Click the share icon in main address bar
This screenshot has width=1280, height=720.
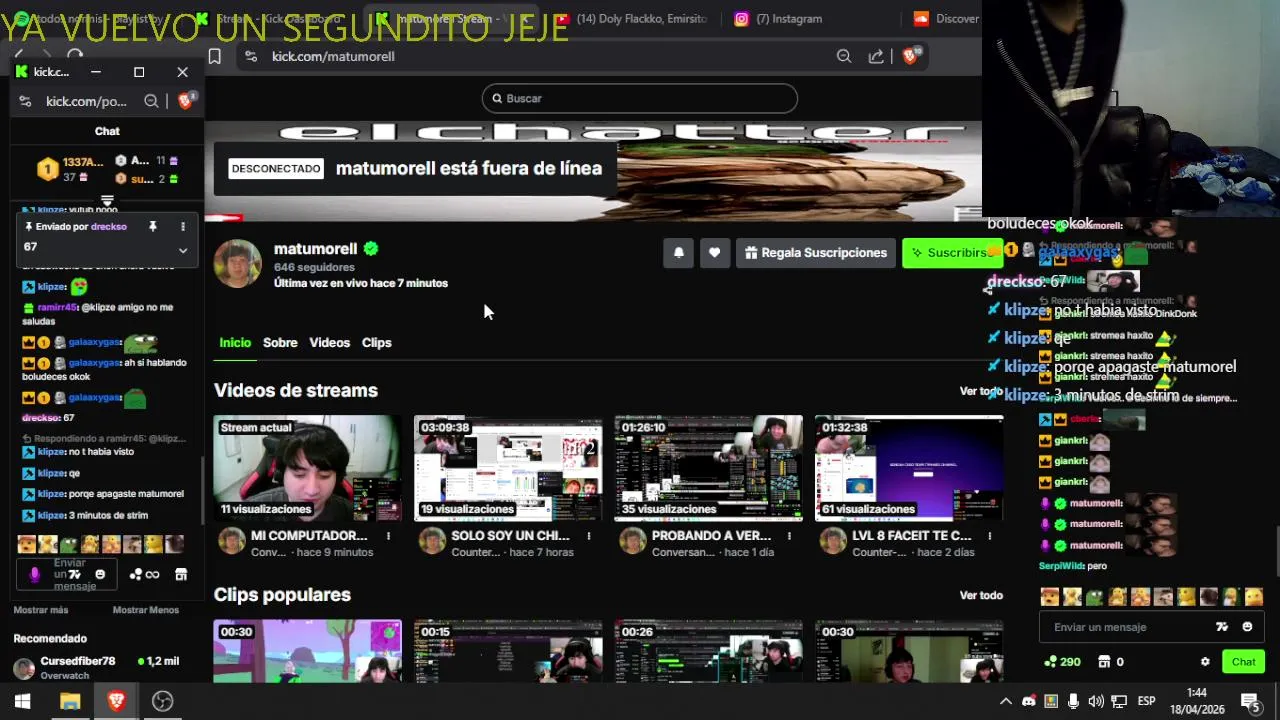(x=876, y=57)
